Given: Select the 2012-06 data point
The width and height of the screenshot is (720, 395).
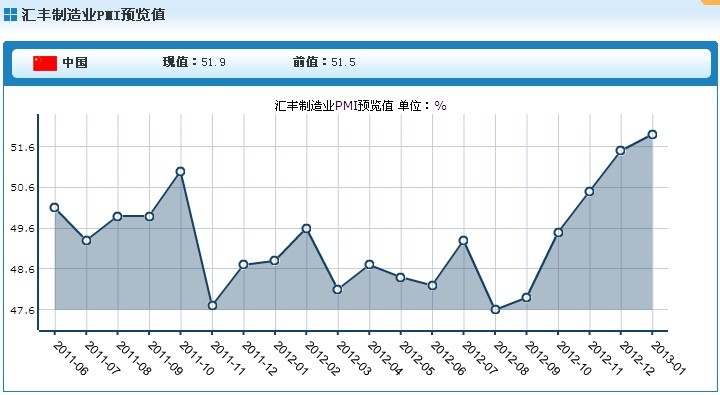Looking at the screenshot, I should tap(432, 286).
